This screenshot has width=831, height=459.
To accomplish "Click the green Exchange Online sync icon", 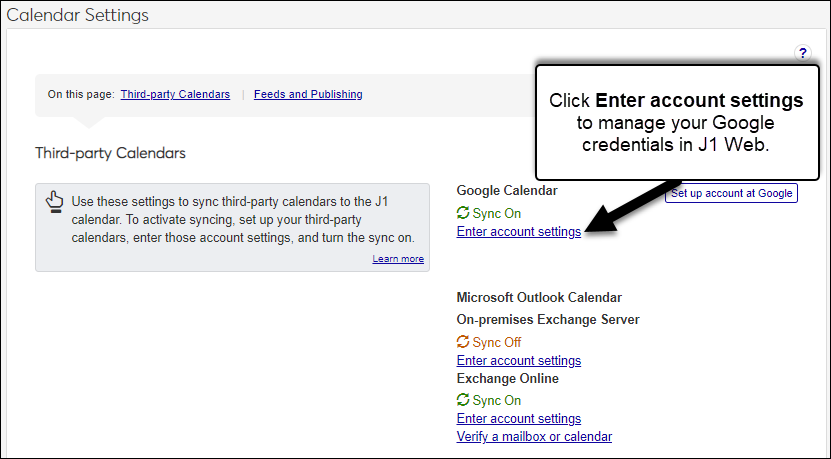I will coord(463,400).
